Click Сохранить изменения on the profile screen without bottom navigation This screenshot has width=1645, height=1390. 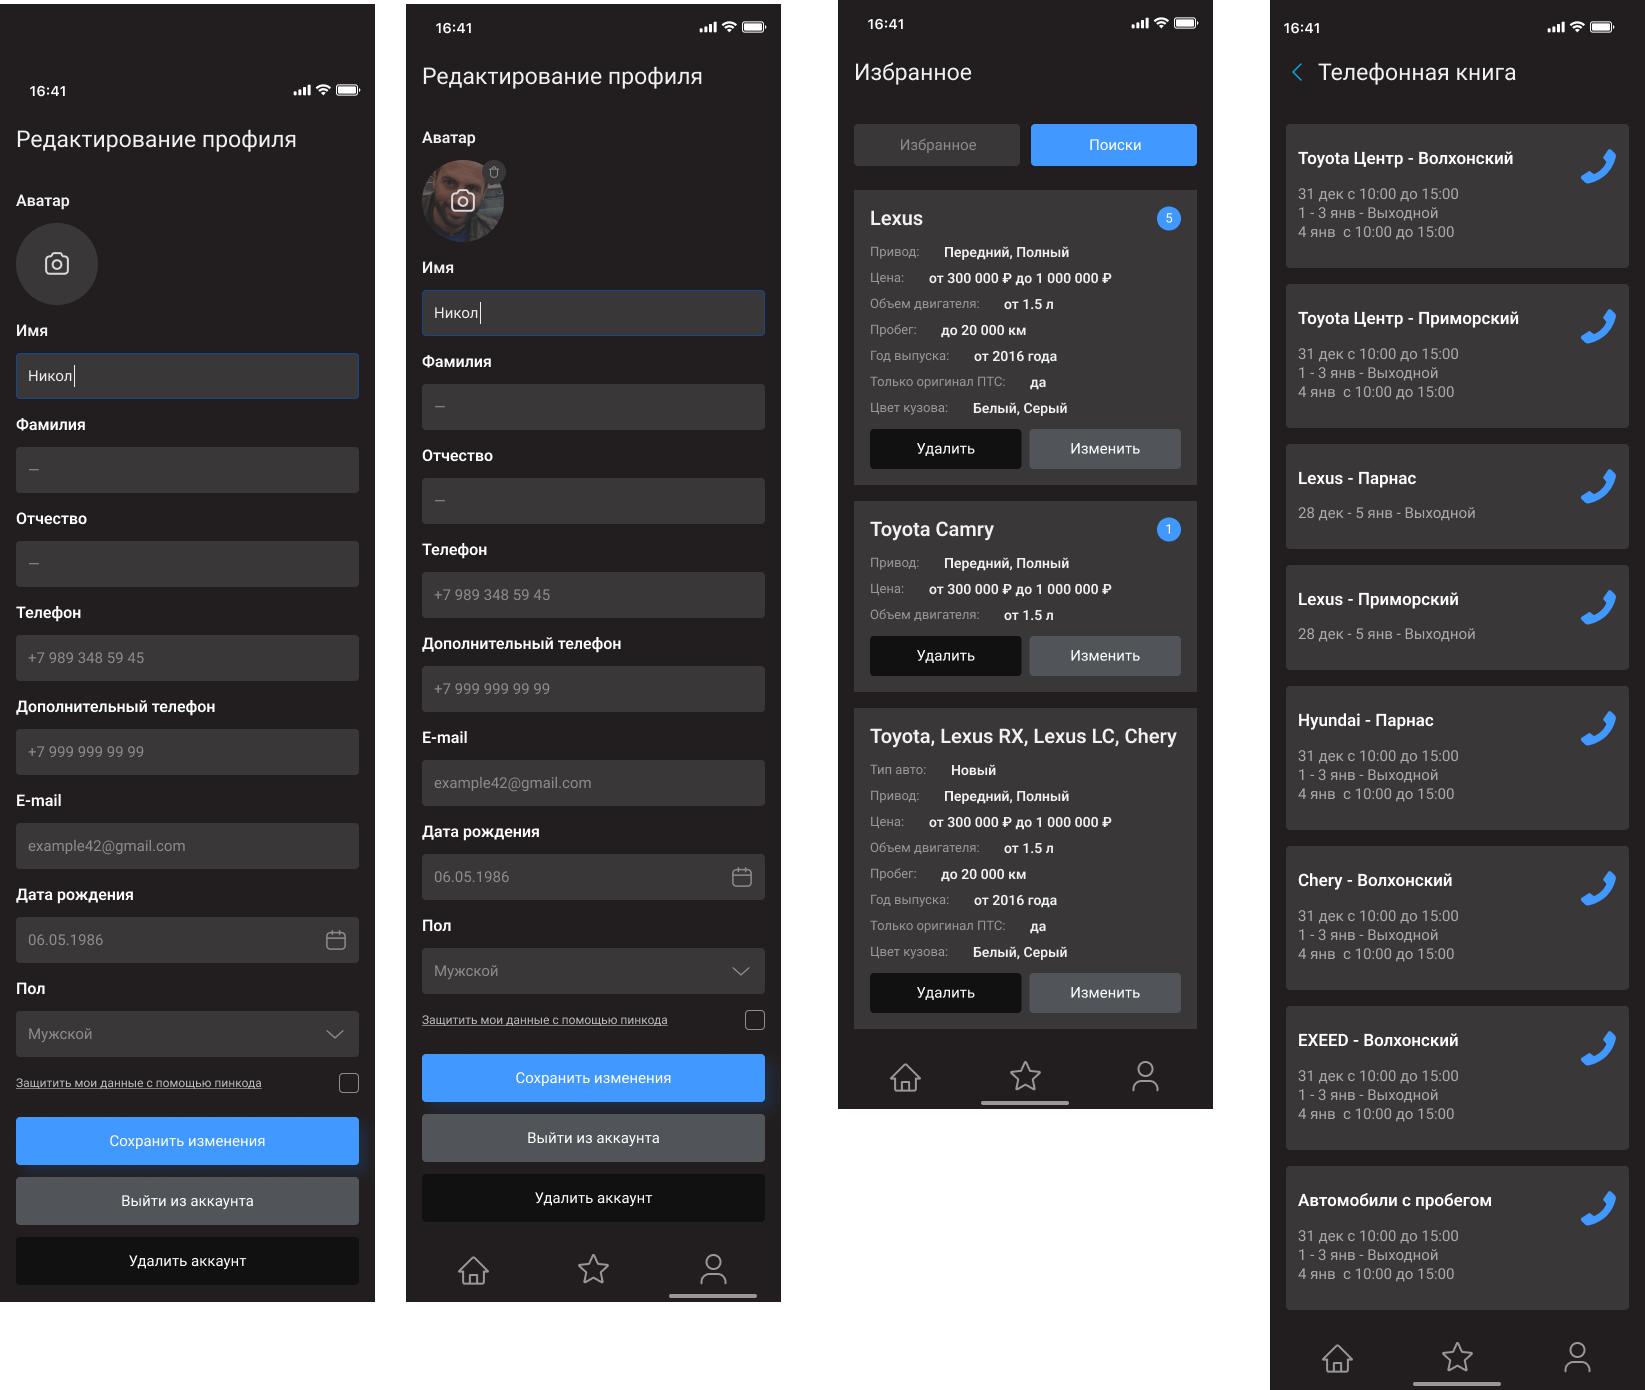187,1141
